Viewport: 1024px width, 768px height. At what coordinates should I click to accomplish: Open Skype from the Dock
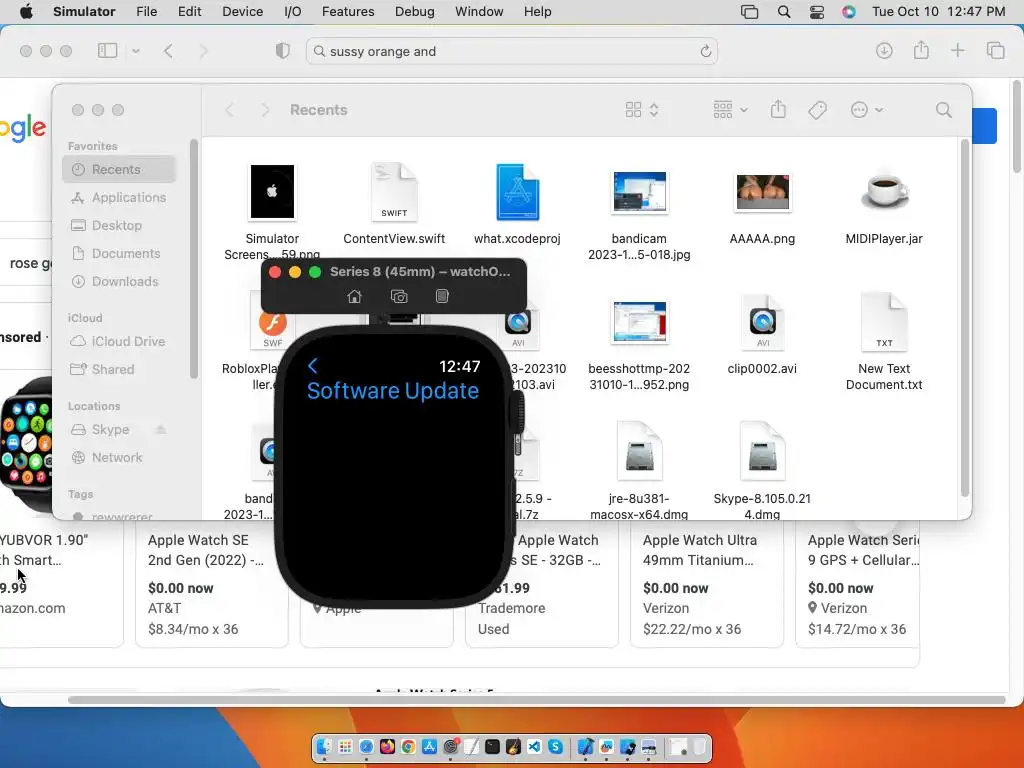tap(555, 746)
